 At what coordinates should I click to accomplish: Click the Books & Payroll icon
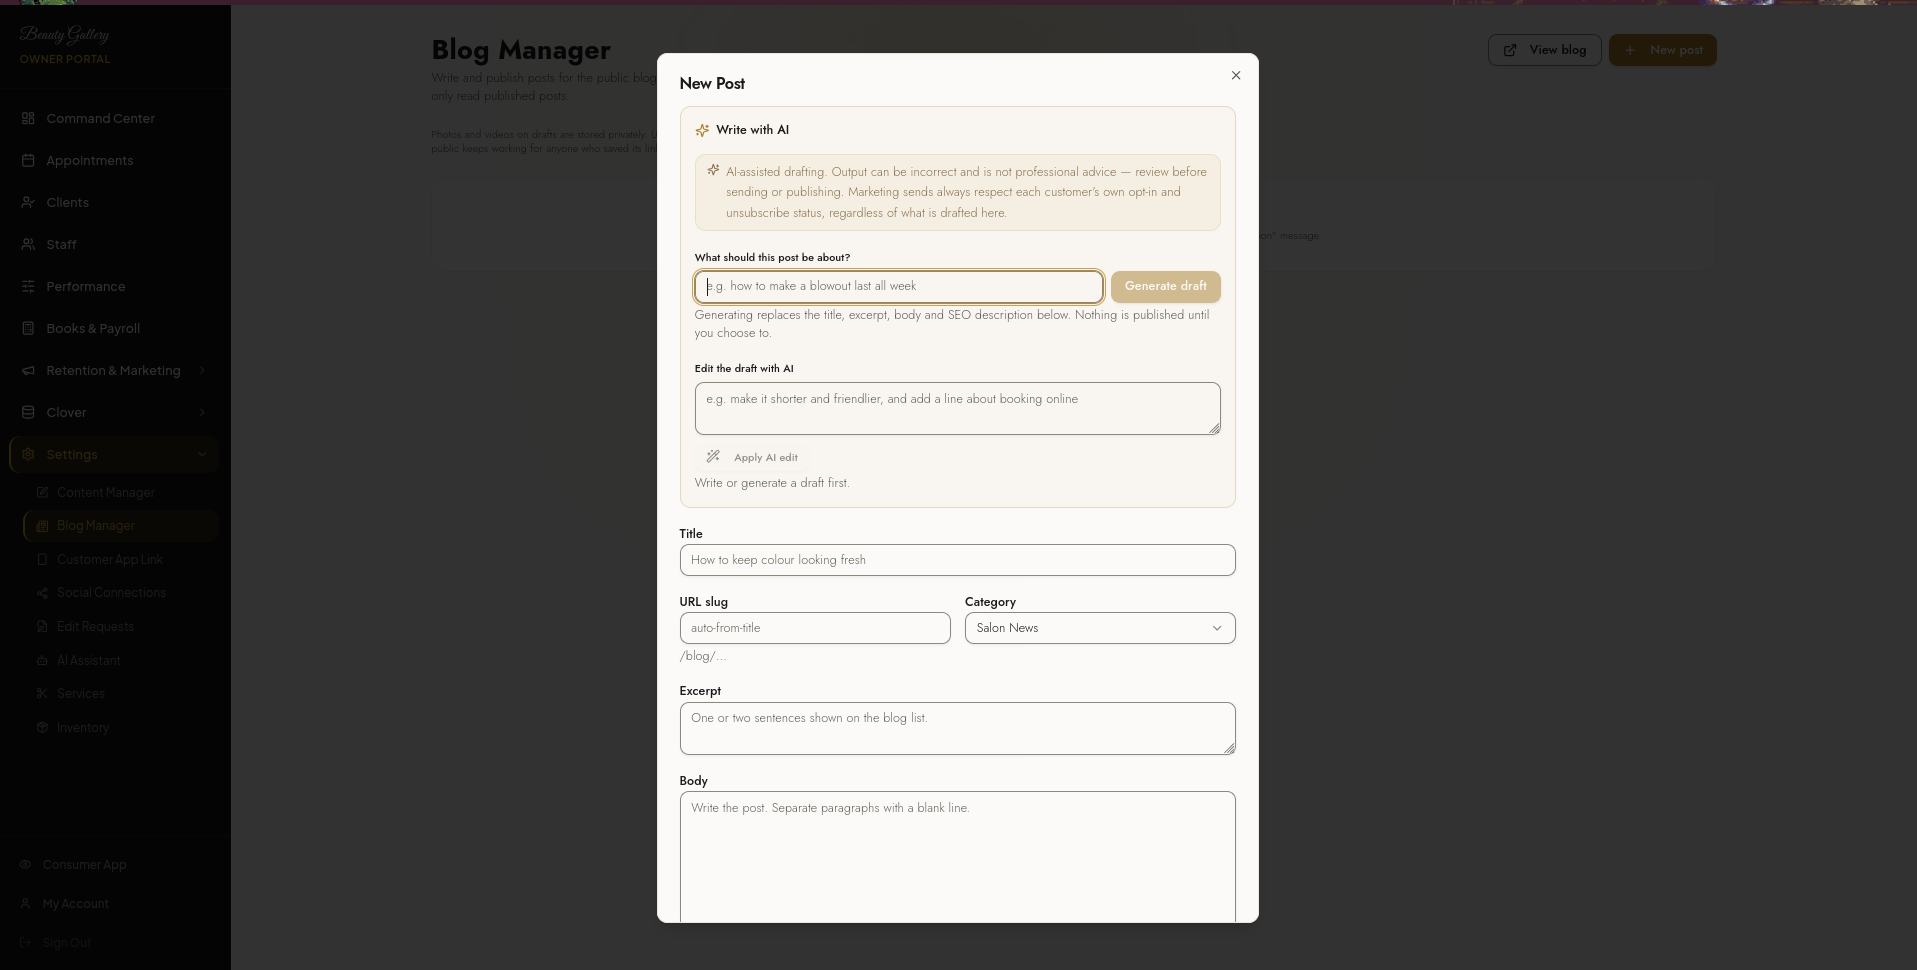tap(28, 328)
